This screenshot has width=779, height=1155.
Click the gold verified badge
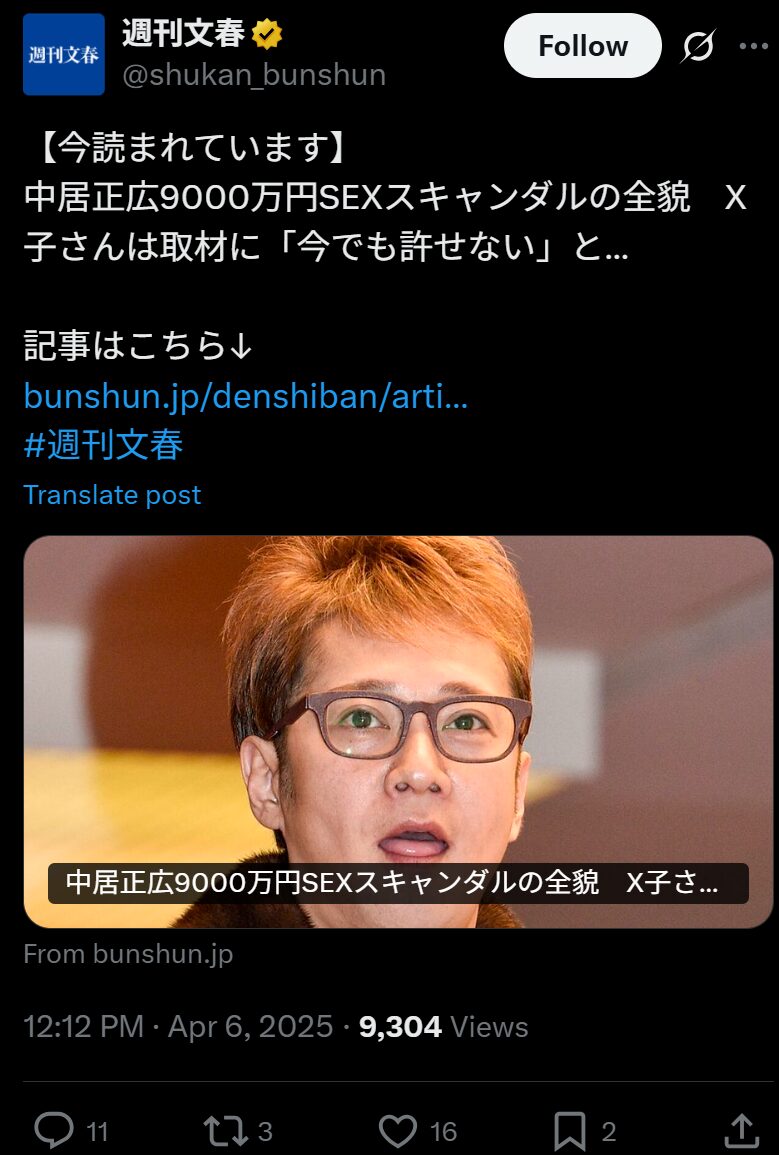267,34
